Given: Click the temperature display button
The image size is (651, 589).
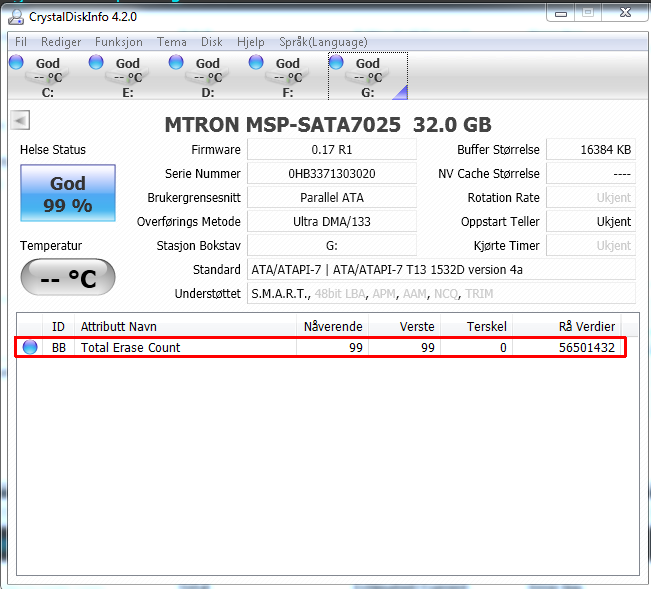Looking at the screenshot, I should (x=68, y=277).
